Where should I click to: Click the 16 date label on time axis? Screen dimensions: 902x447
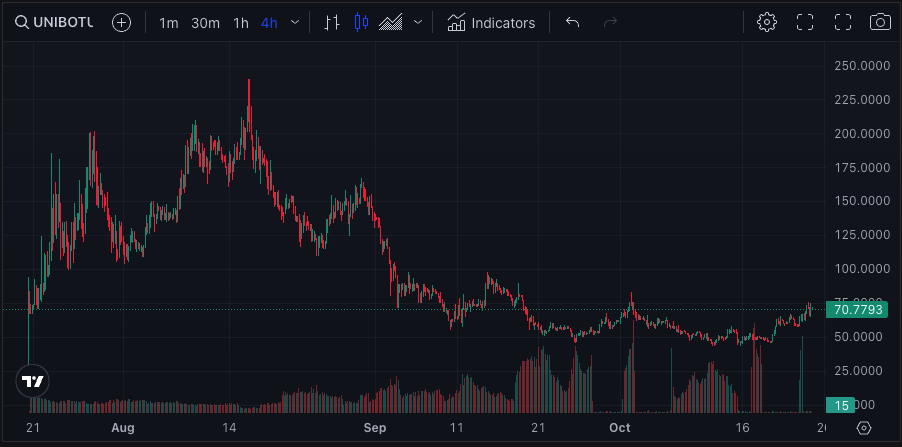pyautogui.click(x=743, y=428)
